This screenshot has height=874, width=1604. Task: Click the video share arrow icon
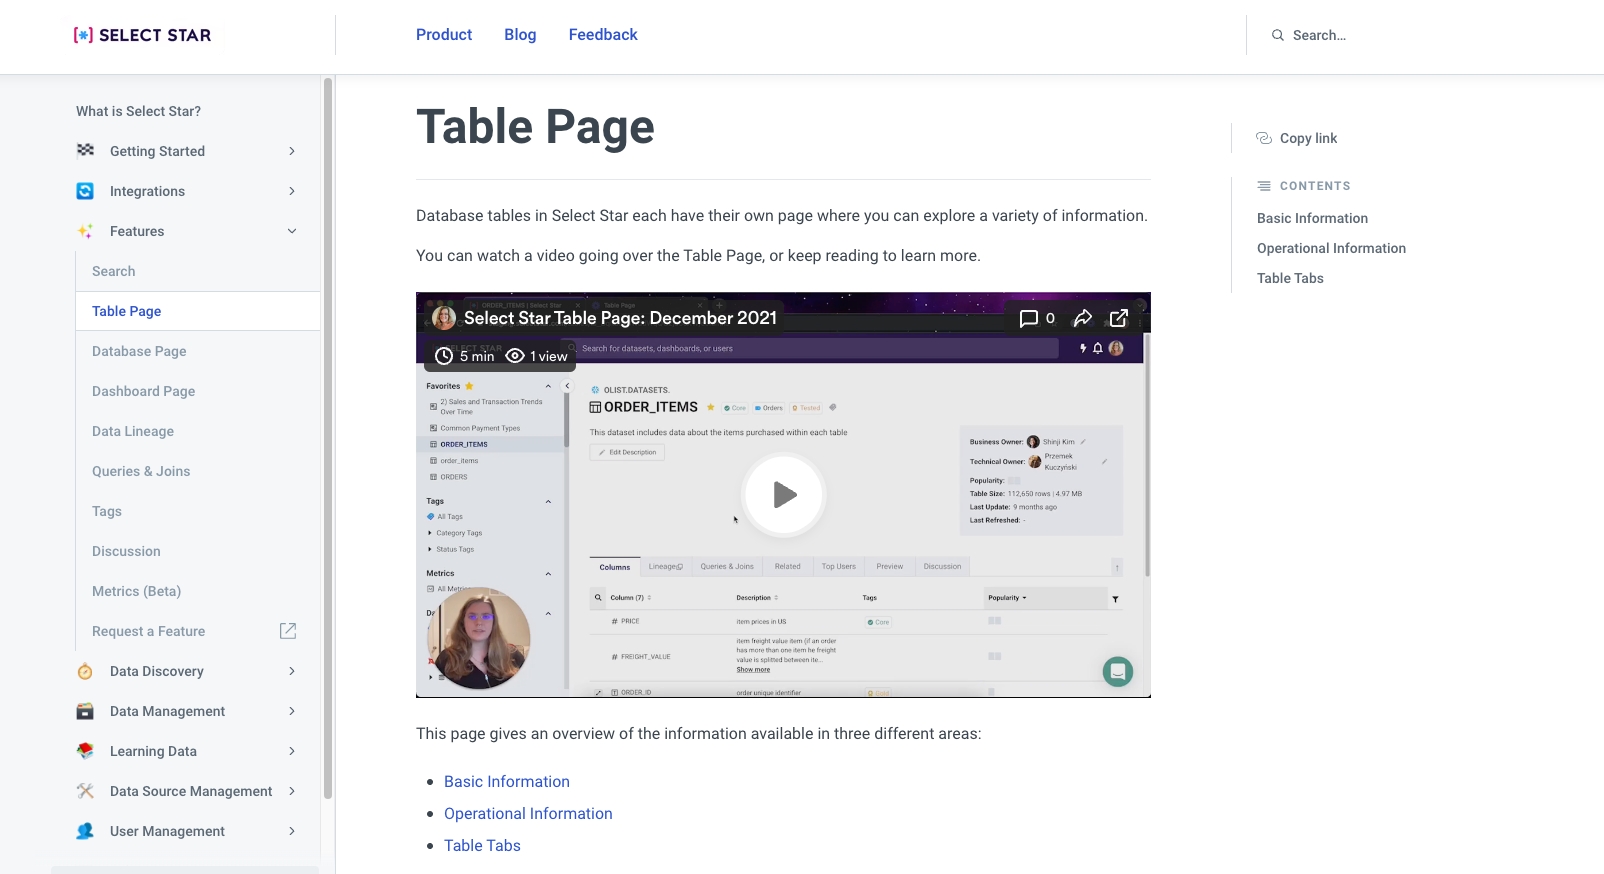pyautogui.click(x=1082, y=318)
